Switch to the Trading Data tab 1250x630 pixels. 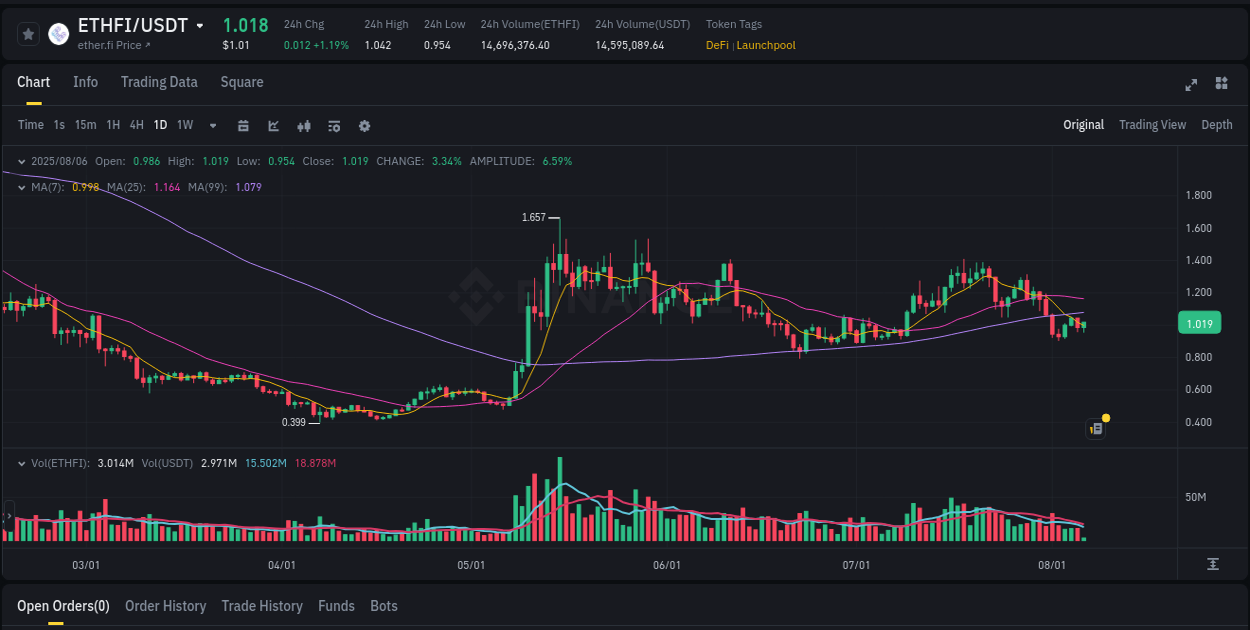(159, 82)
